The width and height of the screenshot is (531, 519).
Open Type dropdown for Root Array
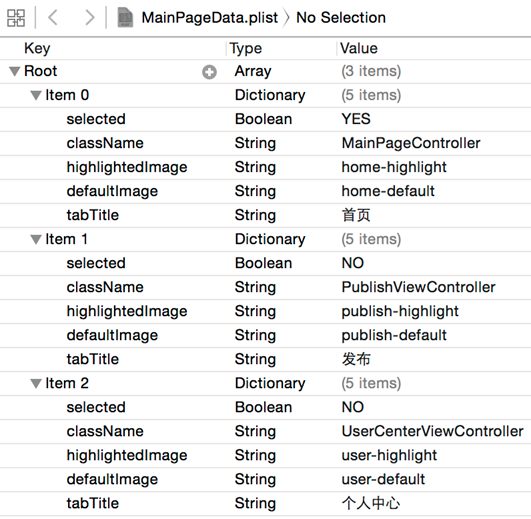(x=253, y=71)
